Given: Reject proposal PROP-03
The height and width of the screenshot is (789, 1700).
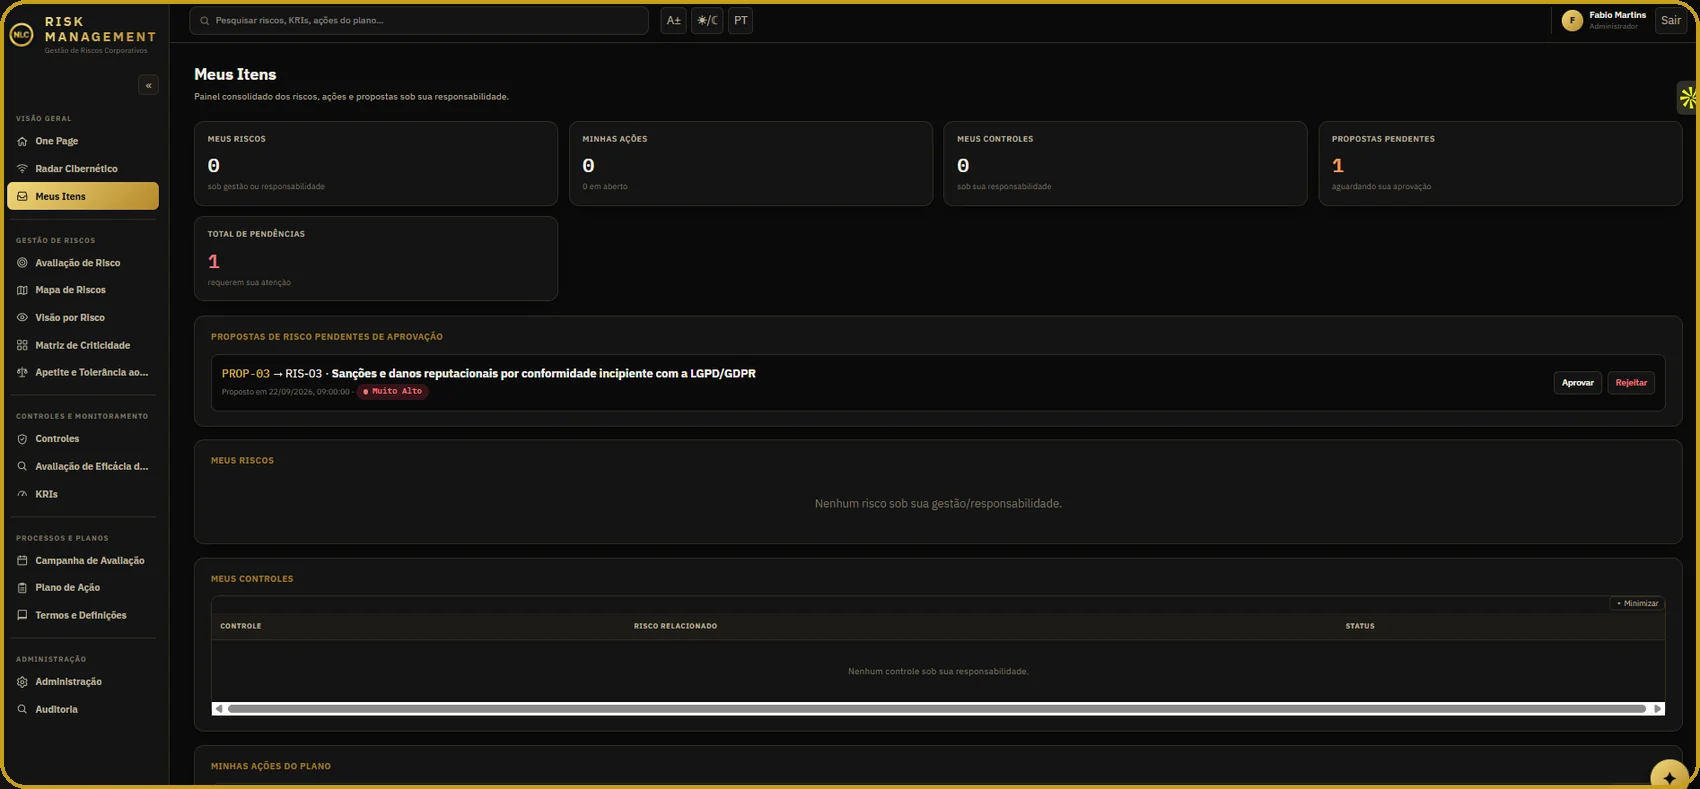Looking at the screenshot, I should tap(1631, 383).
